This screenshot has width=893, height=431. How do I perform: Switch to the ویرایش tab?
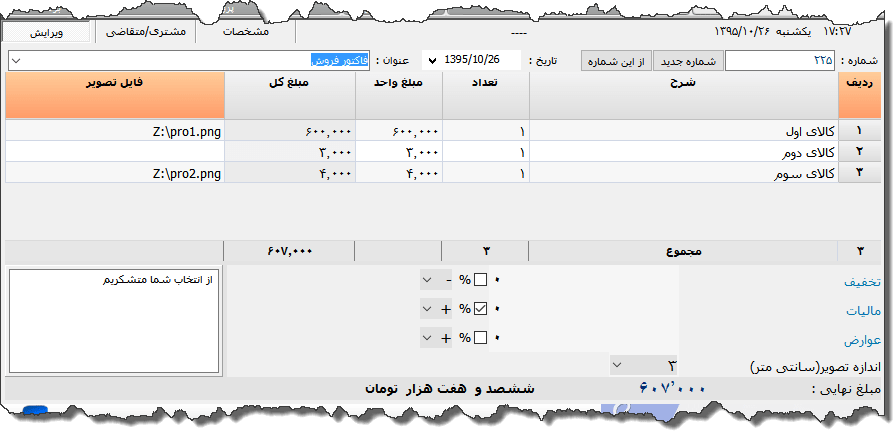pos(47,32)
